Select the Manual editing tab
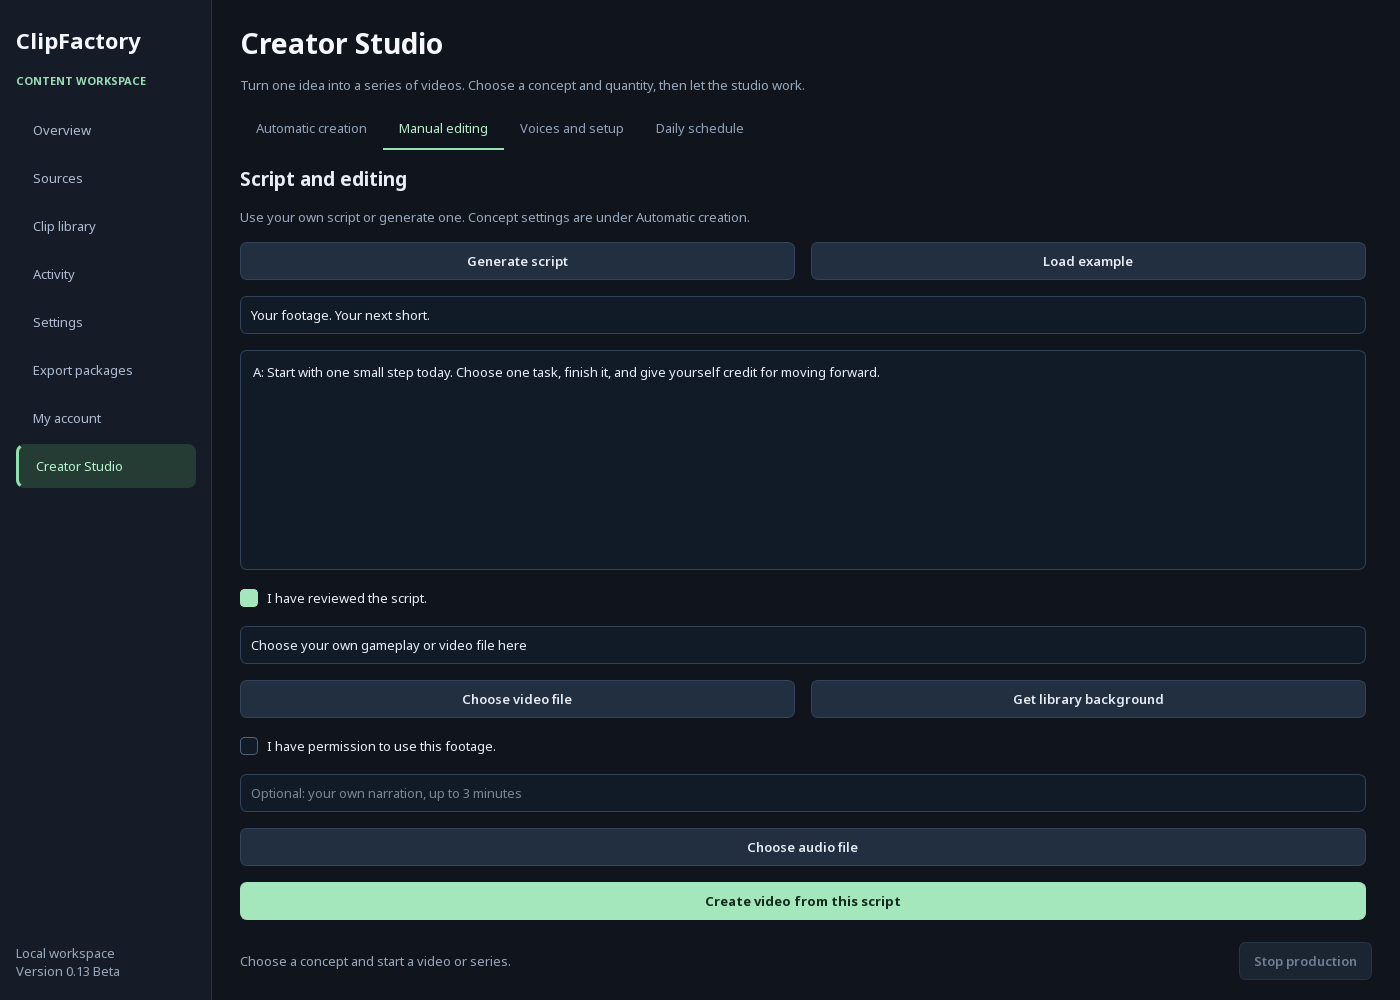 443,128
